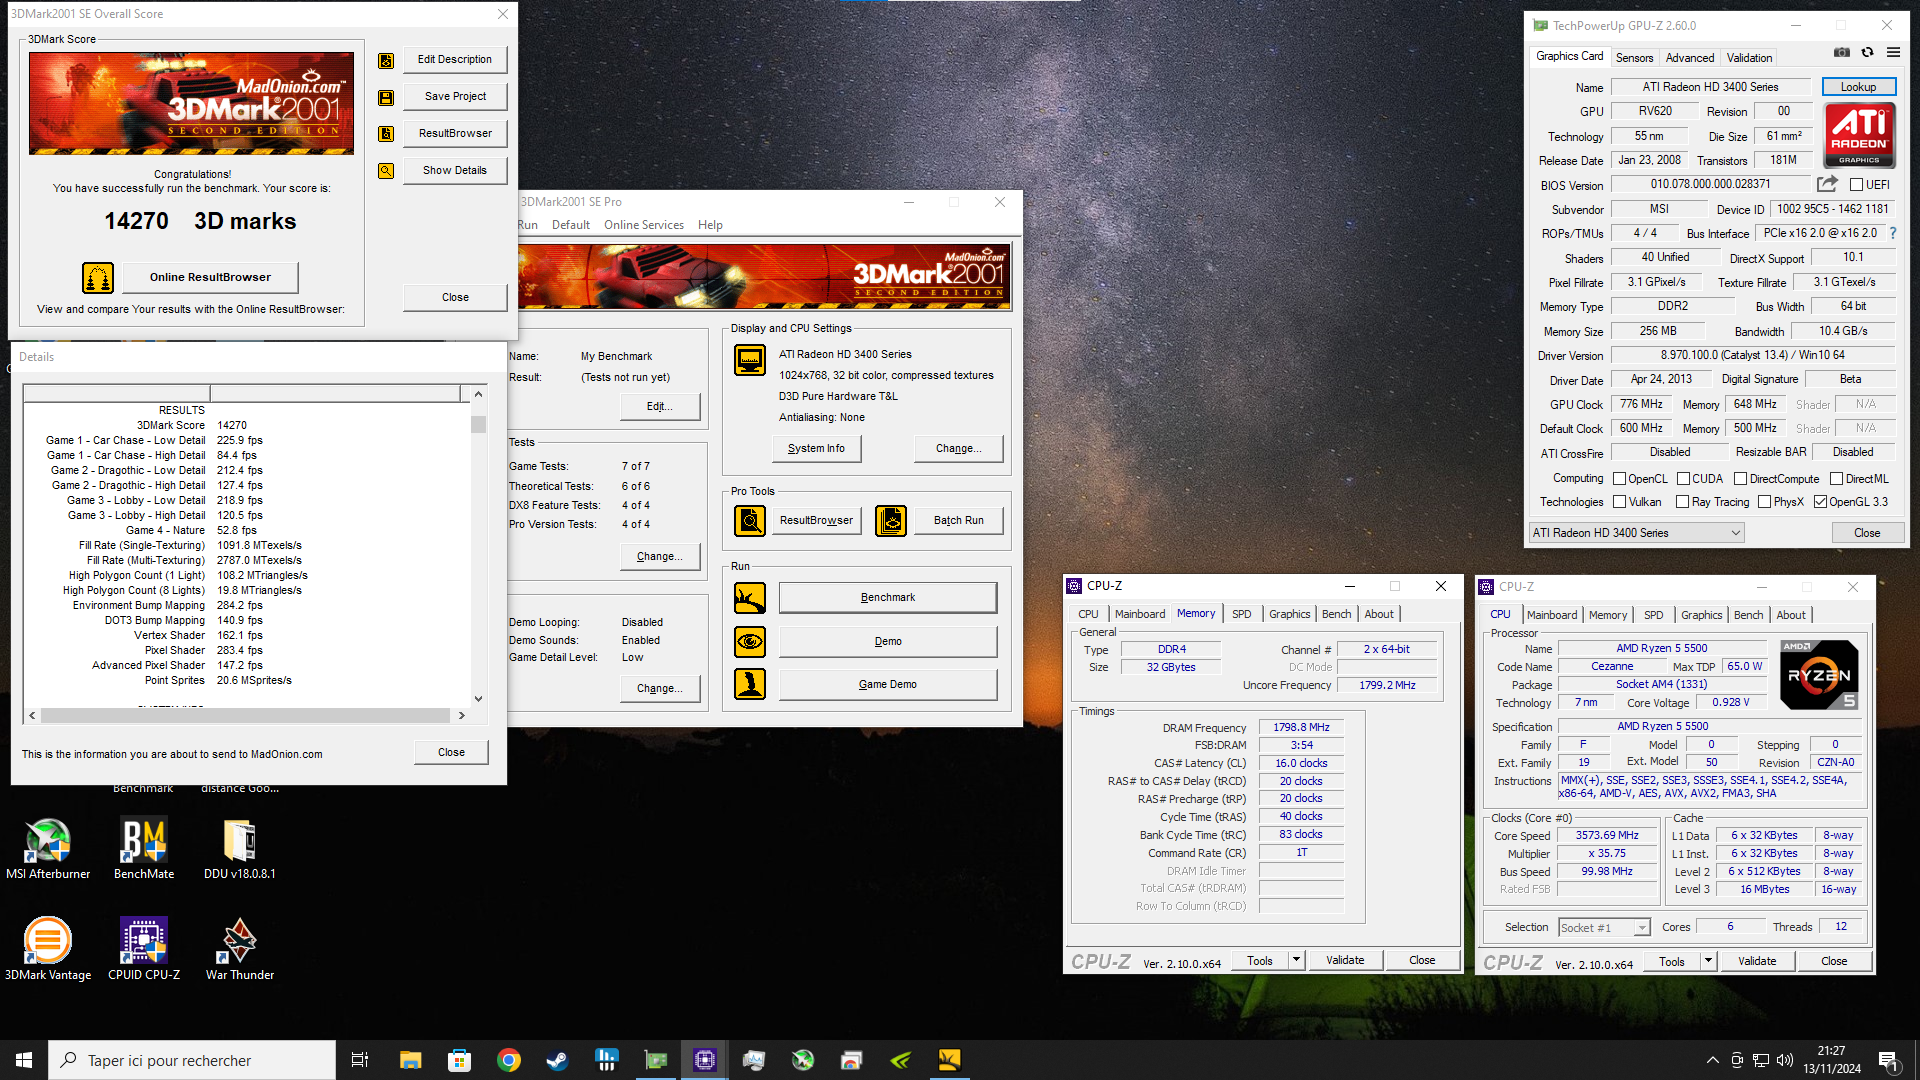1920x1080 pixels.
Task: Toggle the Ray Tracing checkbox
Action: click(x=1682, y=502)
